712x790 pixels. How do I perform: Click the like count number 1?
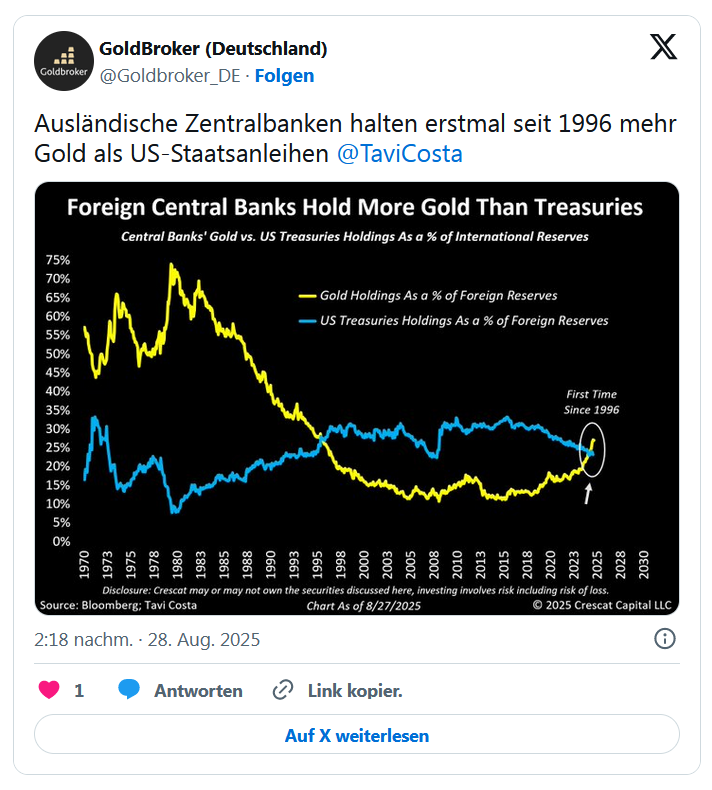pyautogui.click(x=79, y=690)
